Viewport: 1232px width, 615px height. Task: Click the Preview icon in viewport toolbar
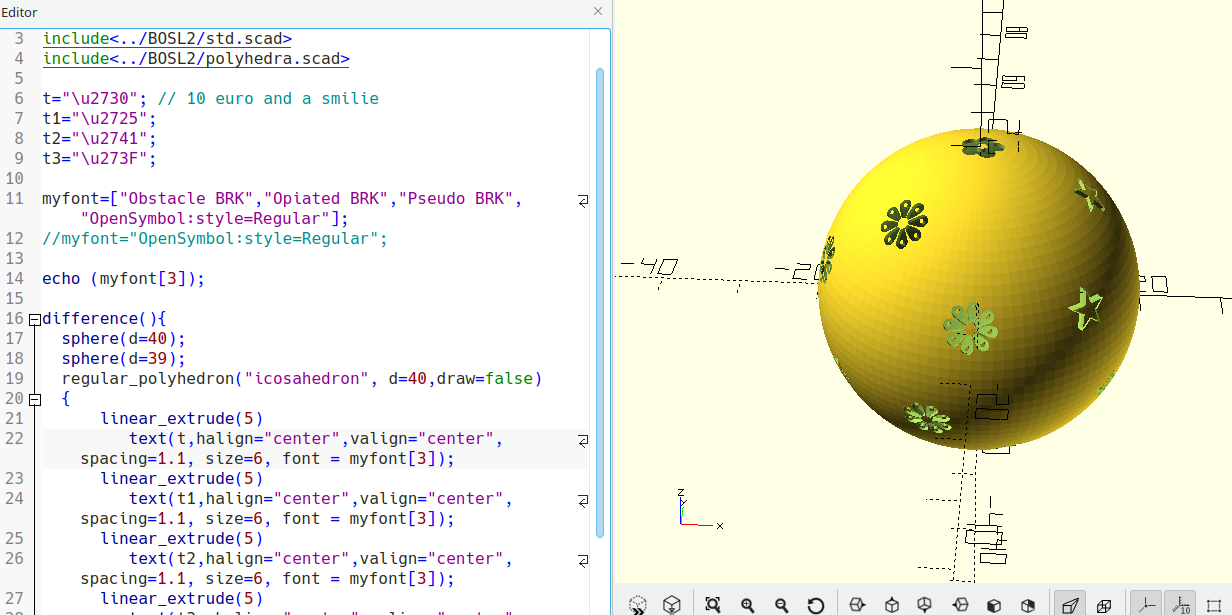pos(638,605)
